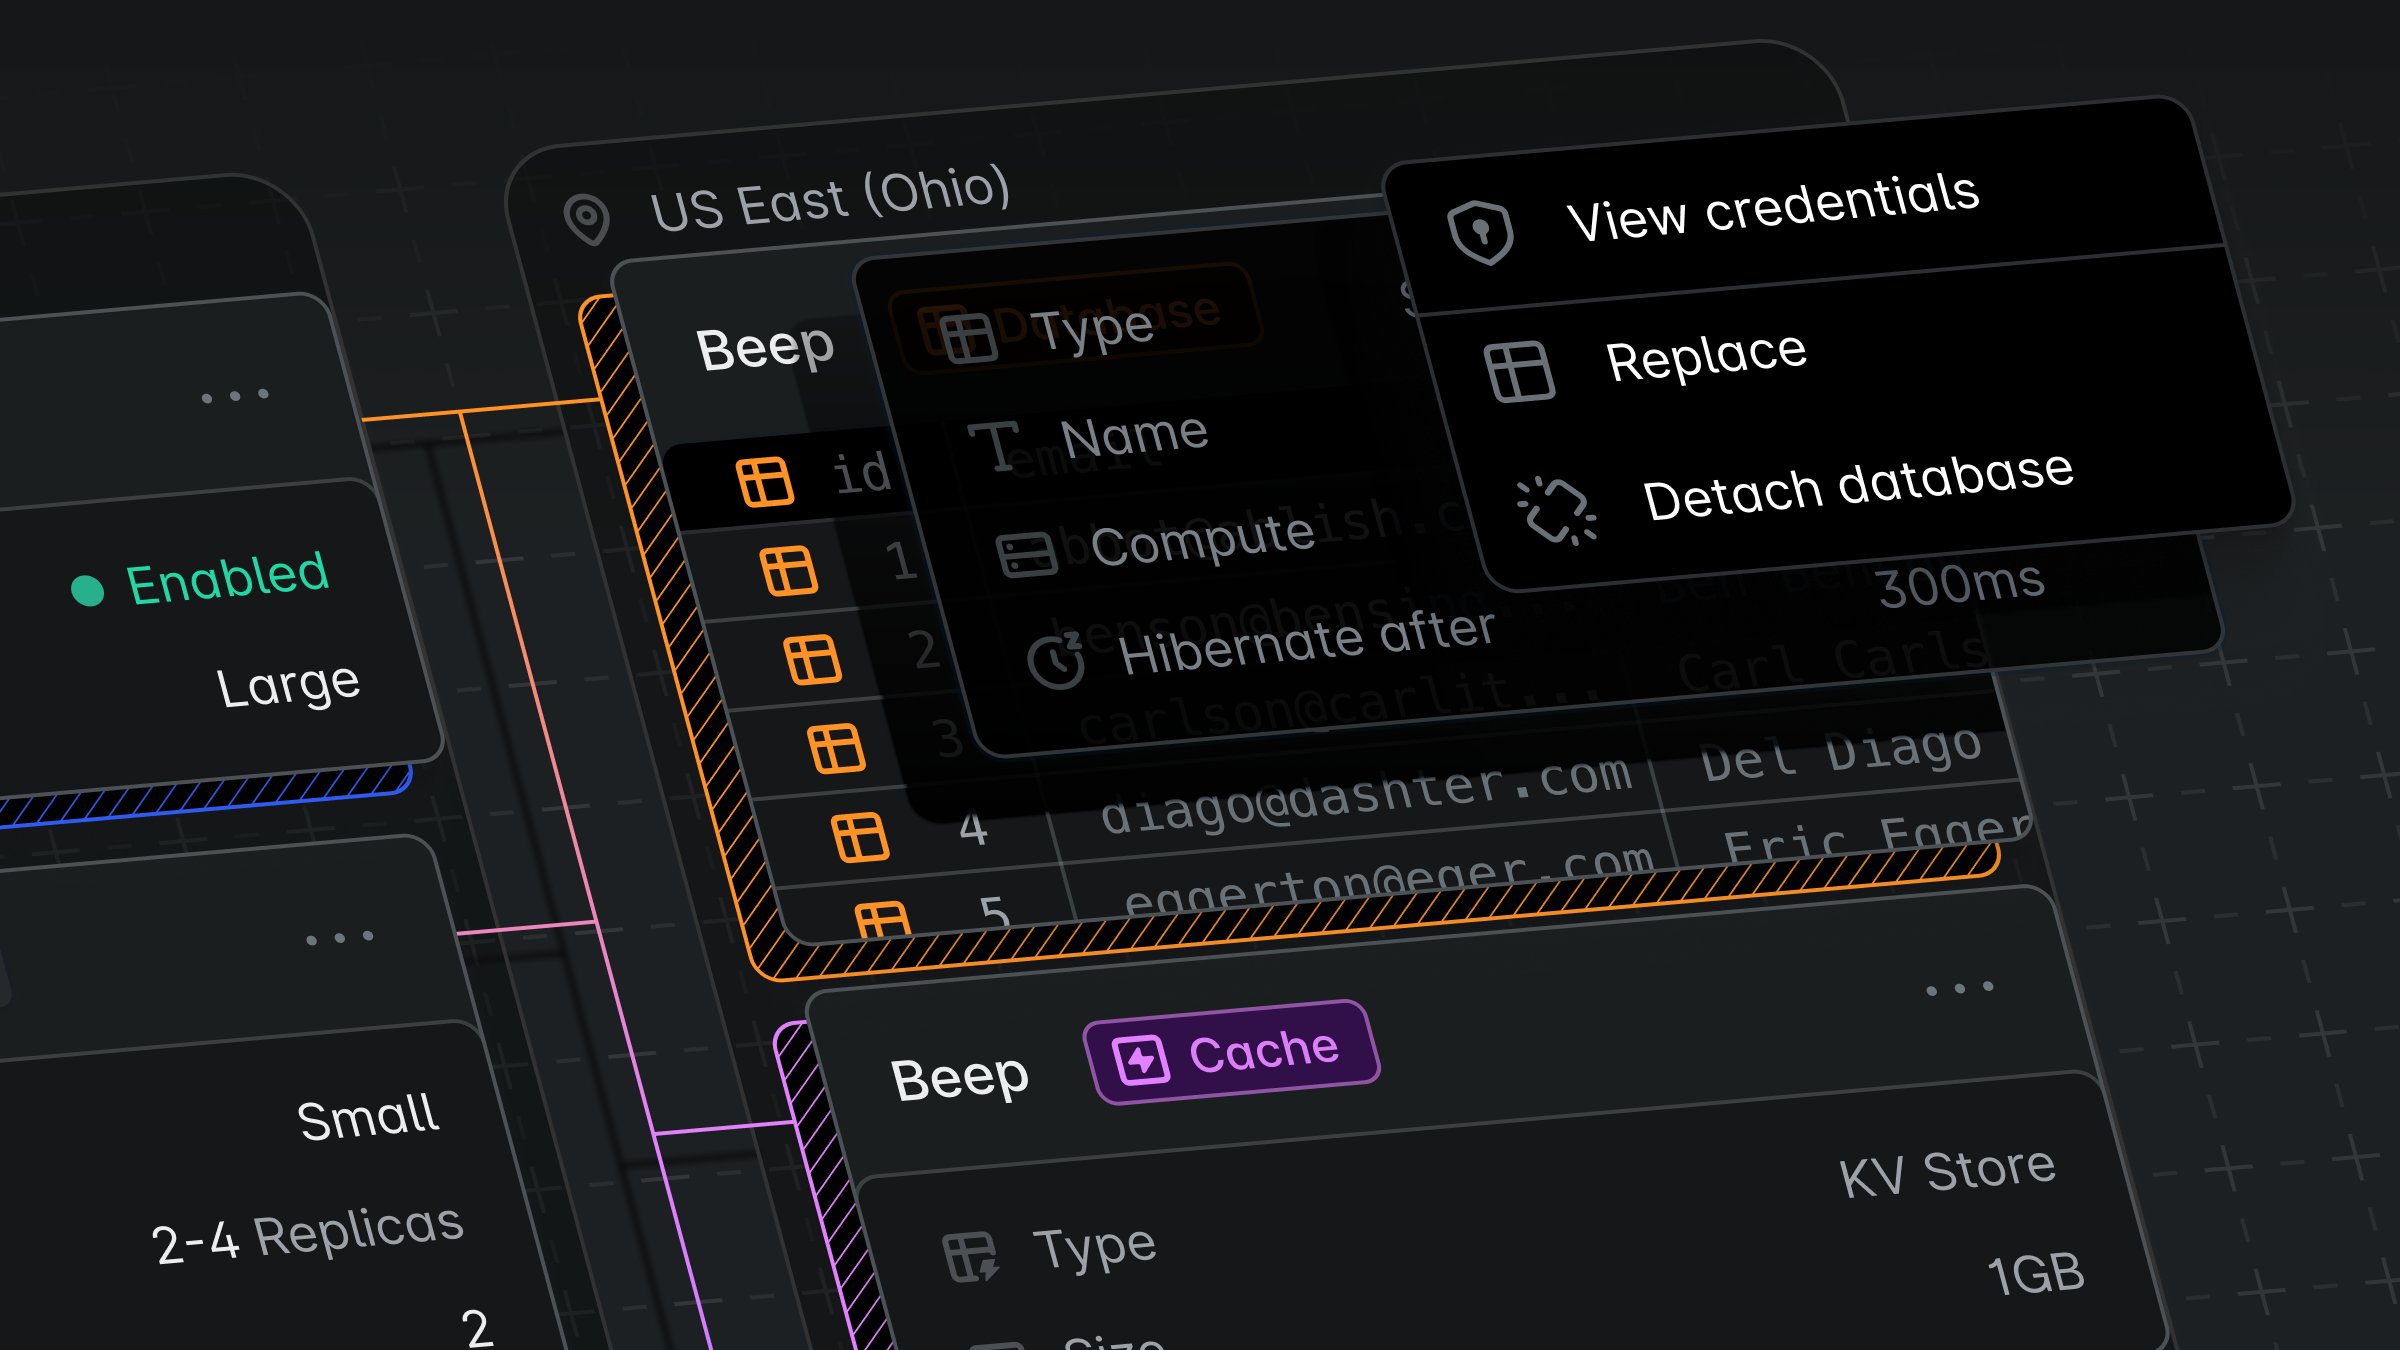Viewport: 2400px width, 1350px height.
Task: Click the location pin icon beside US East (Ohio)
Action: tap(587, 218)
